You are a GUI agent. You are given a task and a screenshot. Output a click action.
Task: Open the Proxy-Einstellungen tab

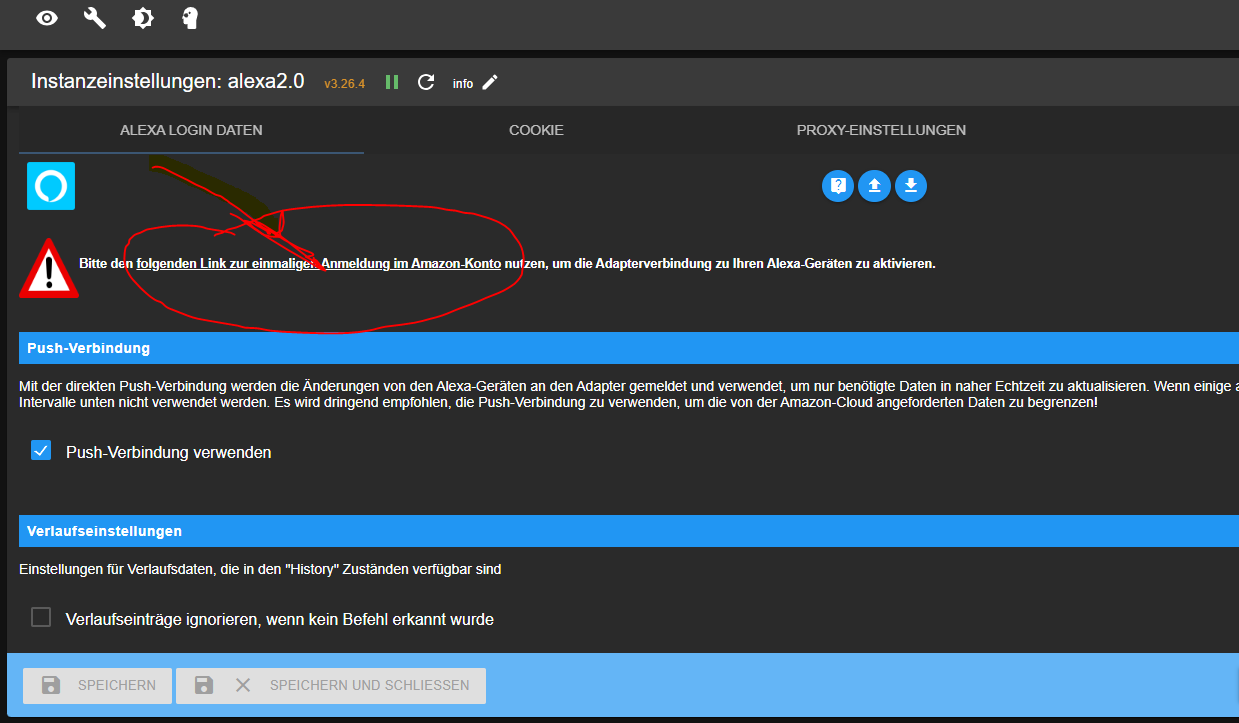[x=881, y=130]
